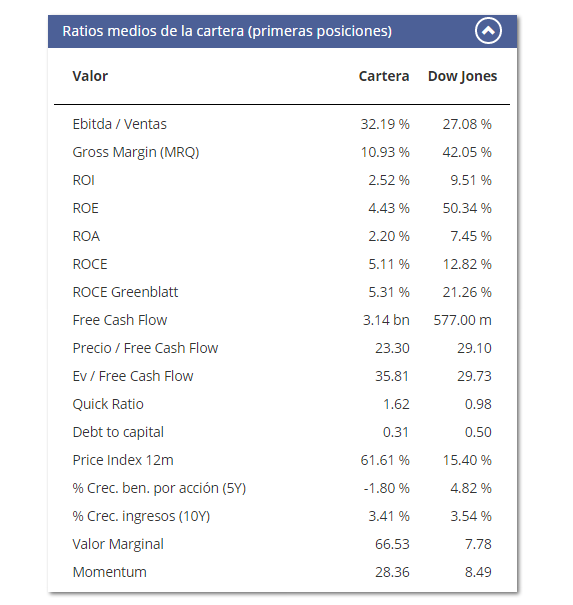Select the Price Index 12m label
This screenshot has width=573, height=605.
pyautogui.click(x=123, y=460)
